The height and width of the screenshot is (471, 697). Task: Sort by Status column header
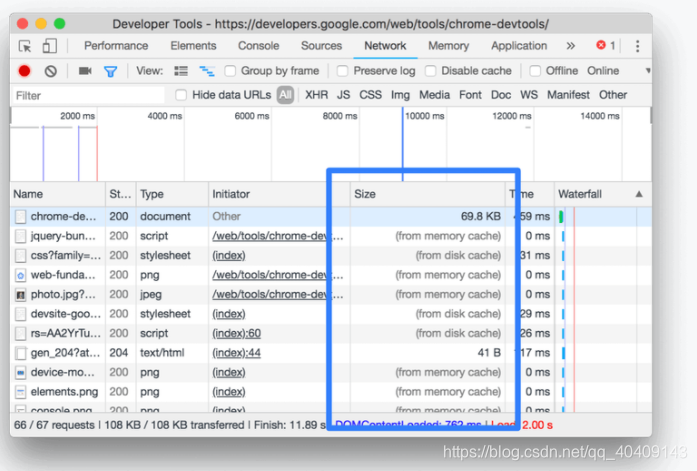click(x=120, y=194)
